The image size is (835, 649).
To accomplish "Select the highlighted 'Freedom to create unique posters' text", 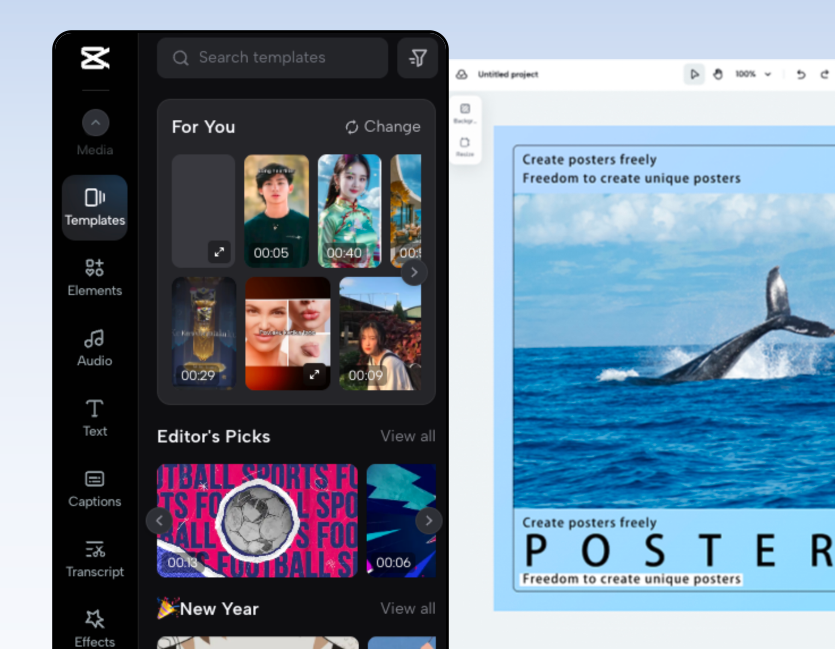I will [632, 579].
